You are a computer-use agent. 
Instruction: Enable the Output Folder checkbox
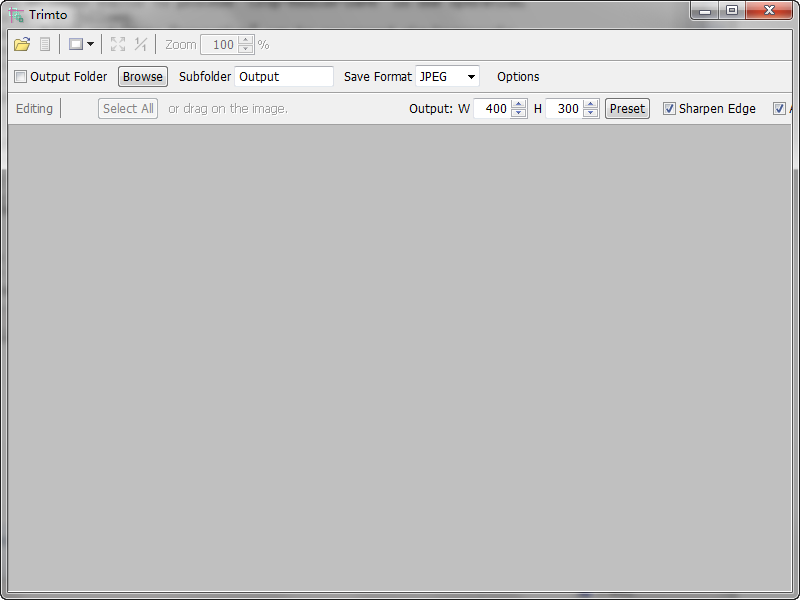click(20, 77)
